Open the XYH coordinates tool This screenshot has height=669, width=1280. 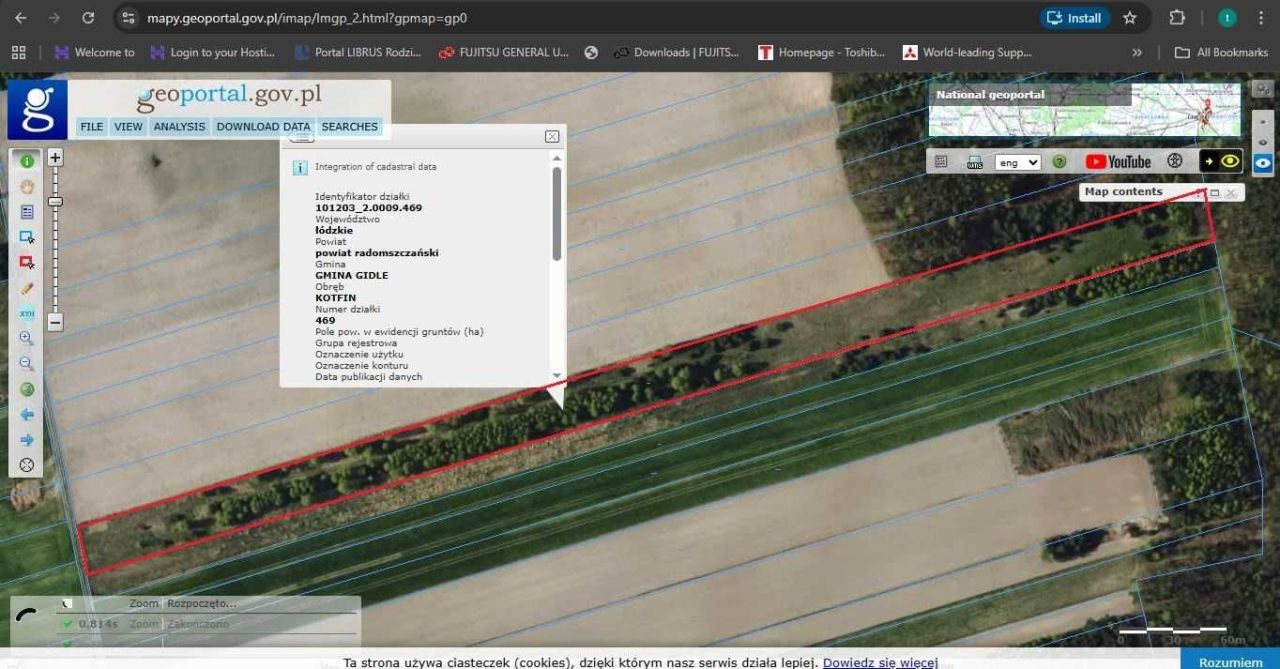27,313
